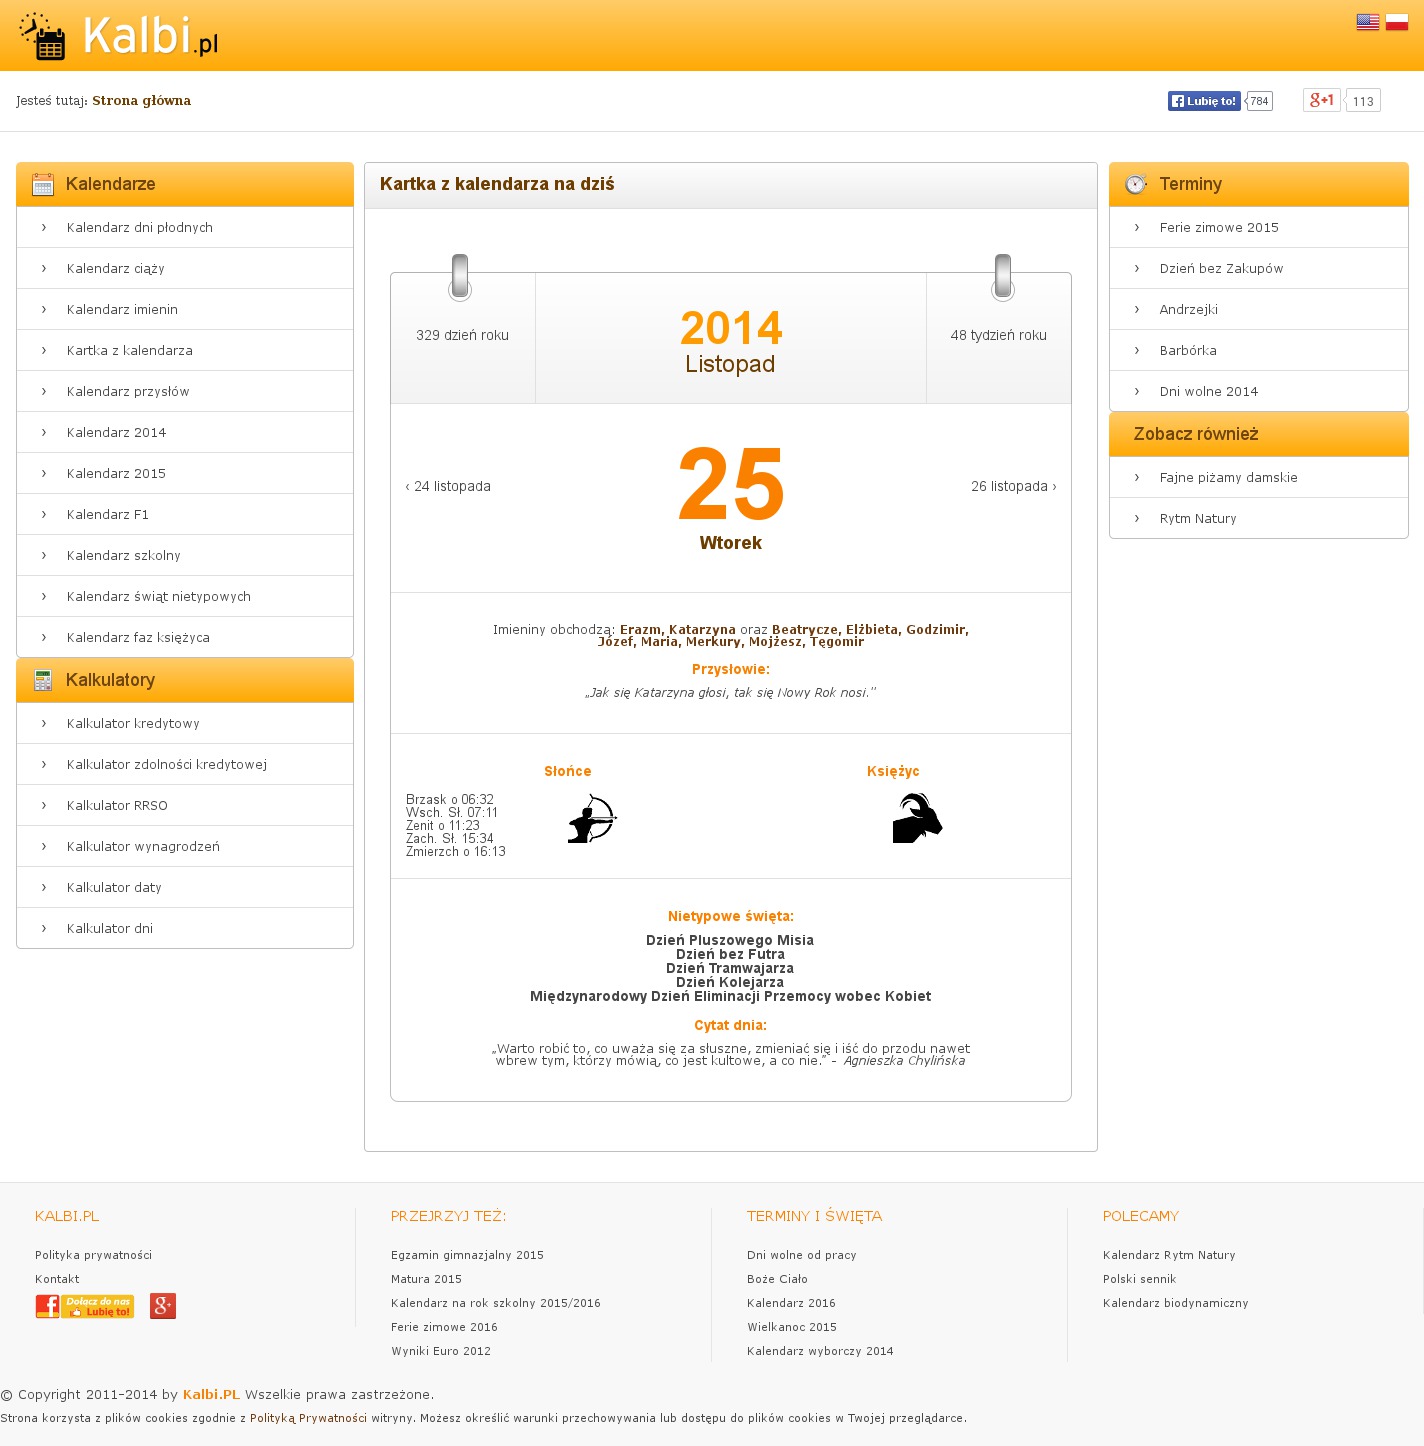1424x1446 pixels.
Task: Open Kalendarz faz księżyca menu item
Action: [138, 637]
